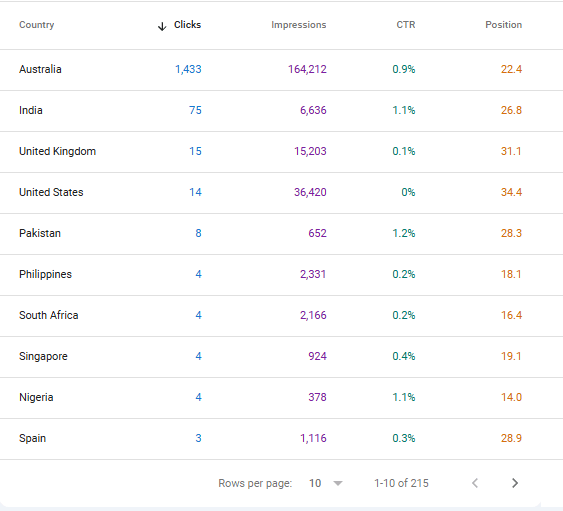Click Australia's 164,212 impressions value

point(307,69)
